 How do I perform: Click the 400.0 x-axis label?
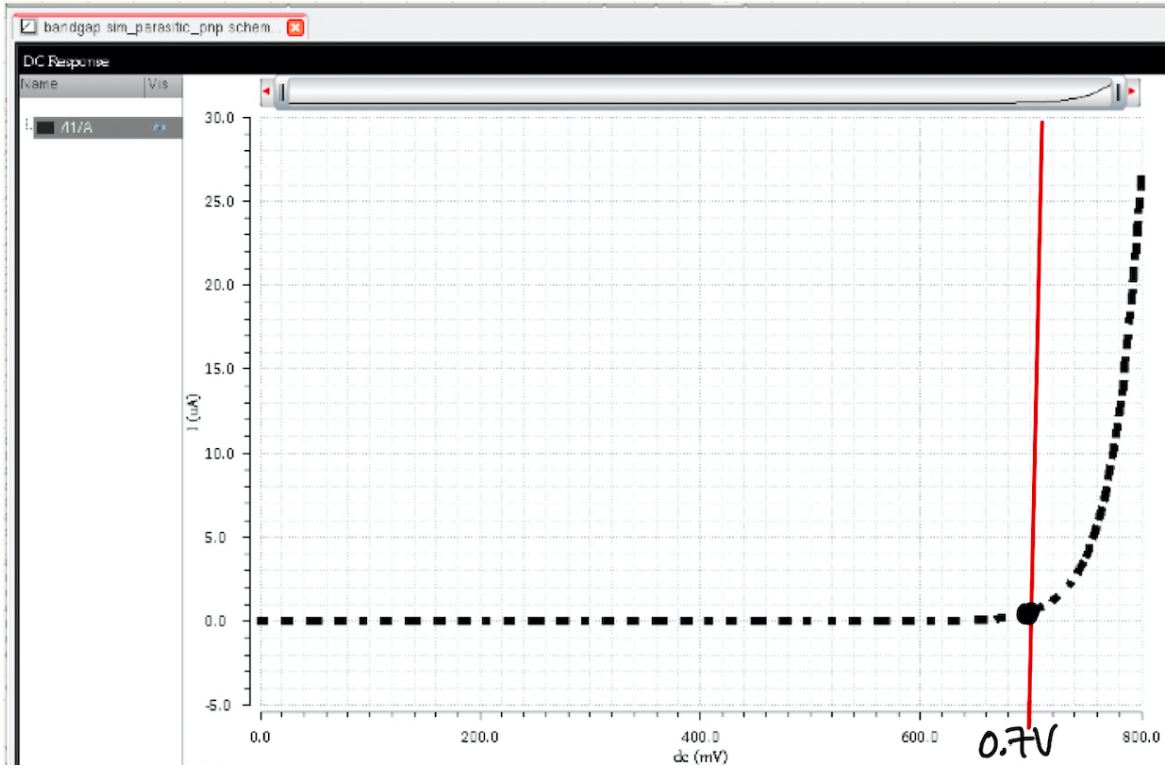click(x=700, y=737)
